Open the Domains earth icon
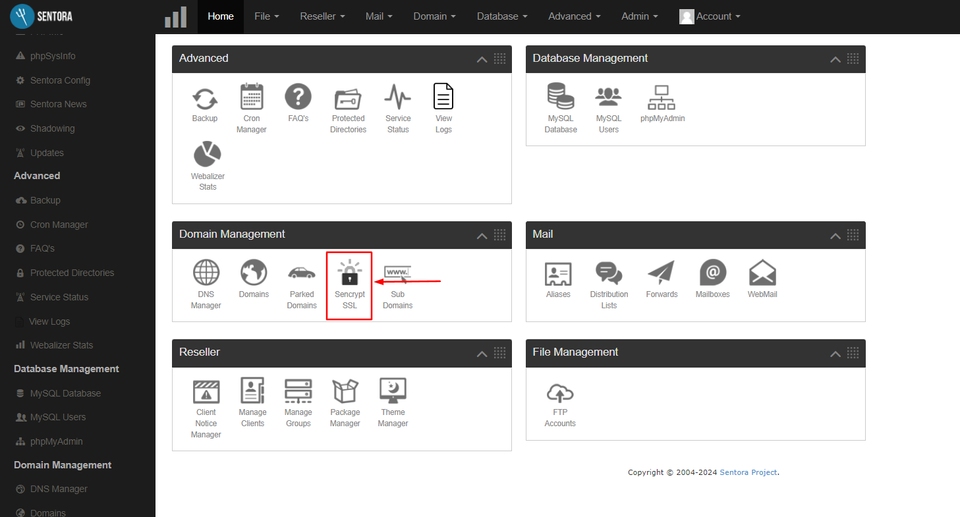Image resolution: width=960 pixels, height=517 pixels. pos(253,273)
